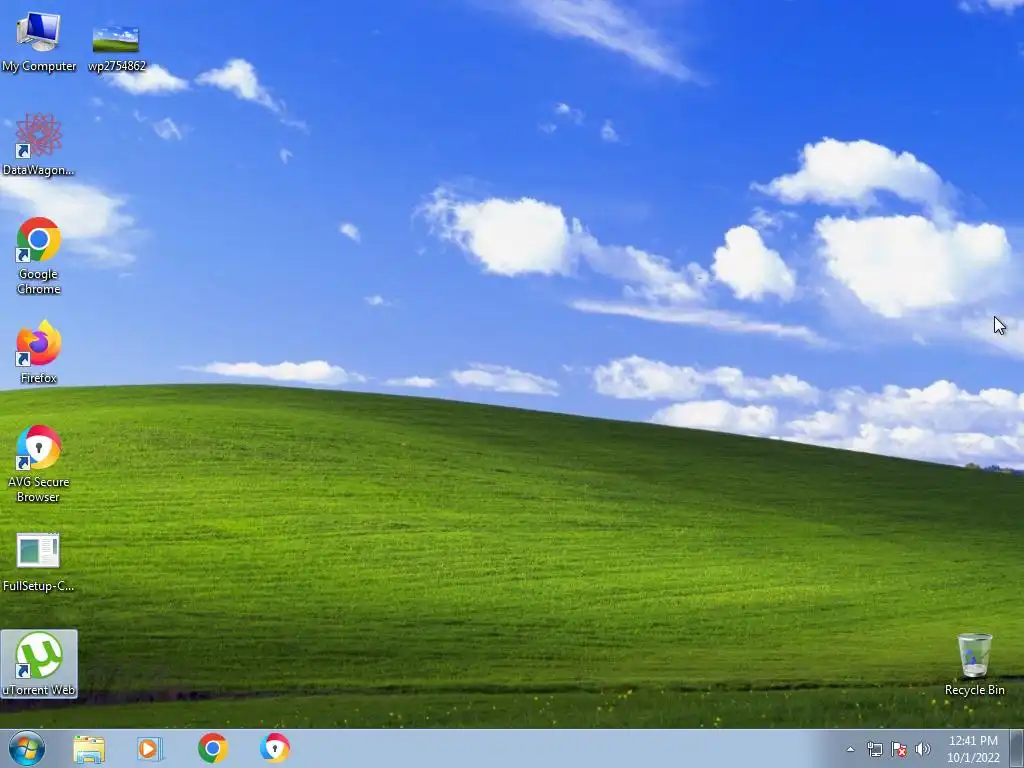Select the Google Chrome desktop shortcut
This screenshot has width=1024, height=768.
[x=39, y=255]
